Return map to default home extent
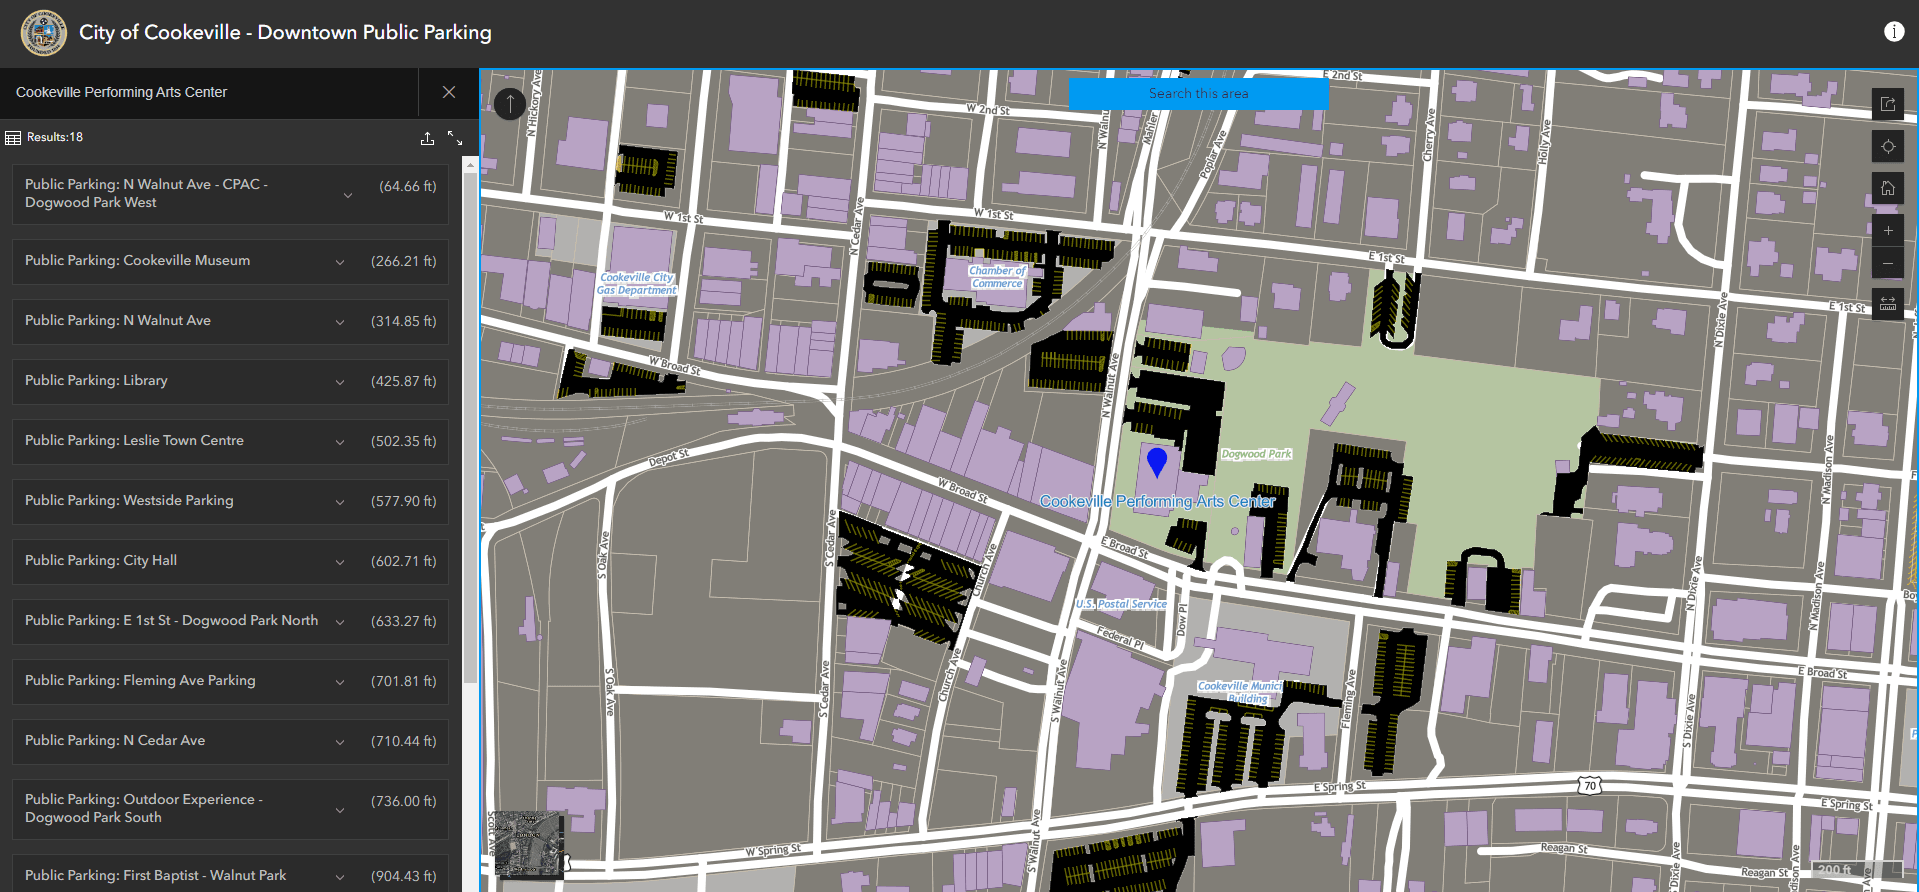Image resolution: width=1919 pixels, height=892 pixels. click(1887, 188)
